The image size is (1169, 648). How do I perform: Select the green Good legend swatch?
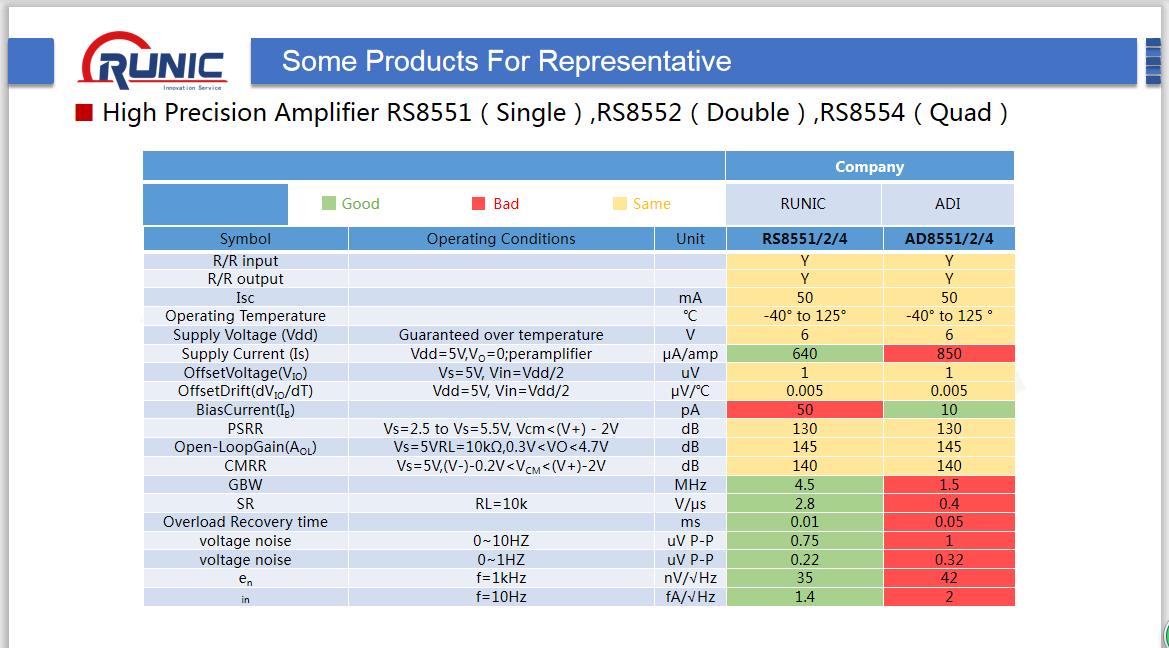pyautogui.click(x=329, y=204)
